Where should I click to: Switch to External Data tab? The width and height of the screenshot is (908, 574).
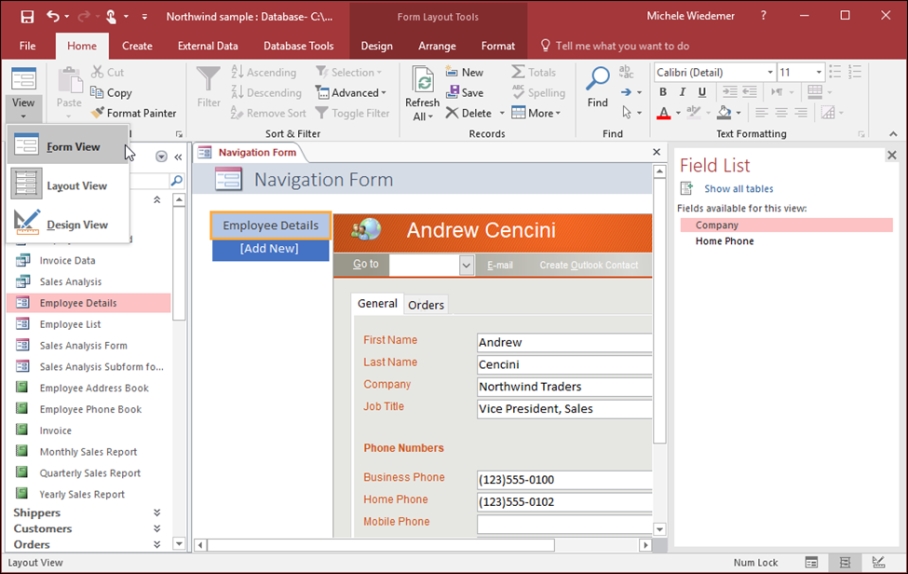pos(208,46)
